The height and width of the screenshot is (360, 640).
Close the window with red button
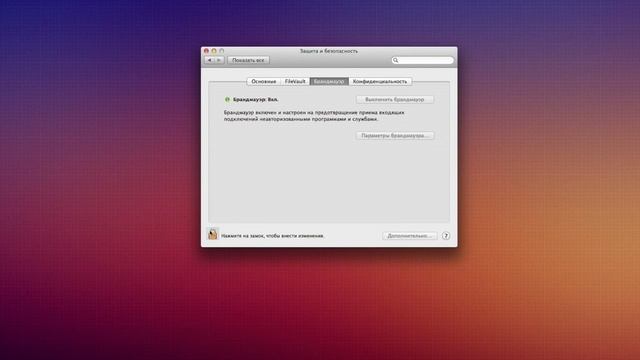pyautogui.click(x=206, y=51)
